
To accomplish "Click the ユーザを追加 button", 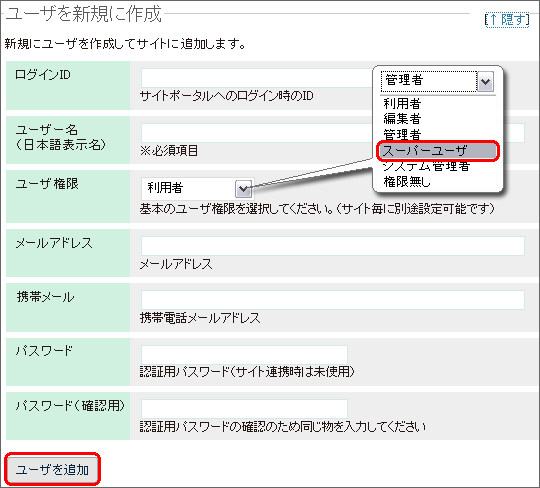I will (52, 469).
